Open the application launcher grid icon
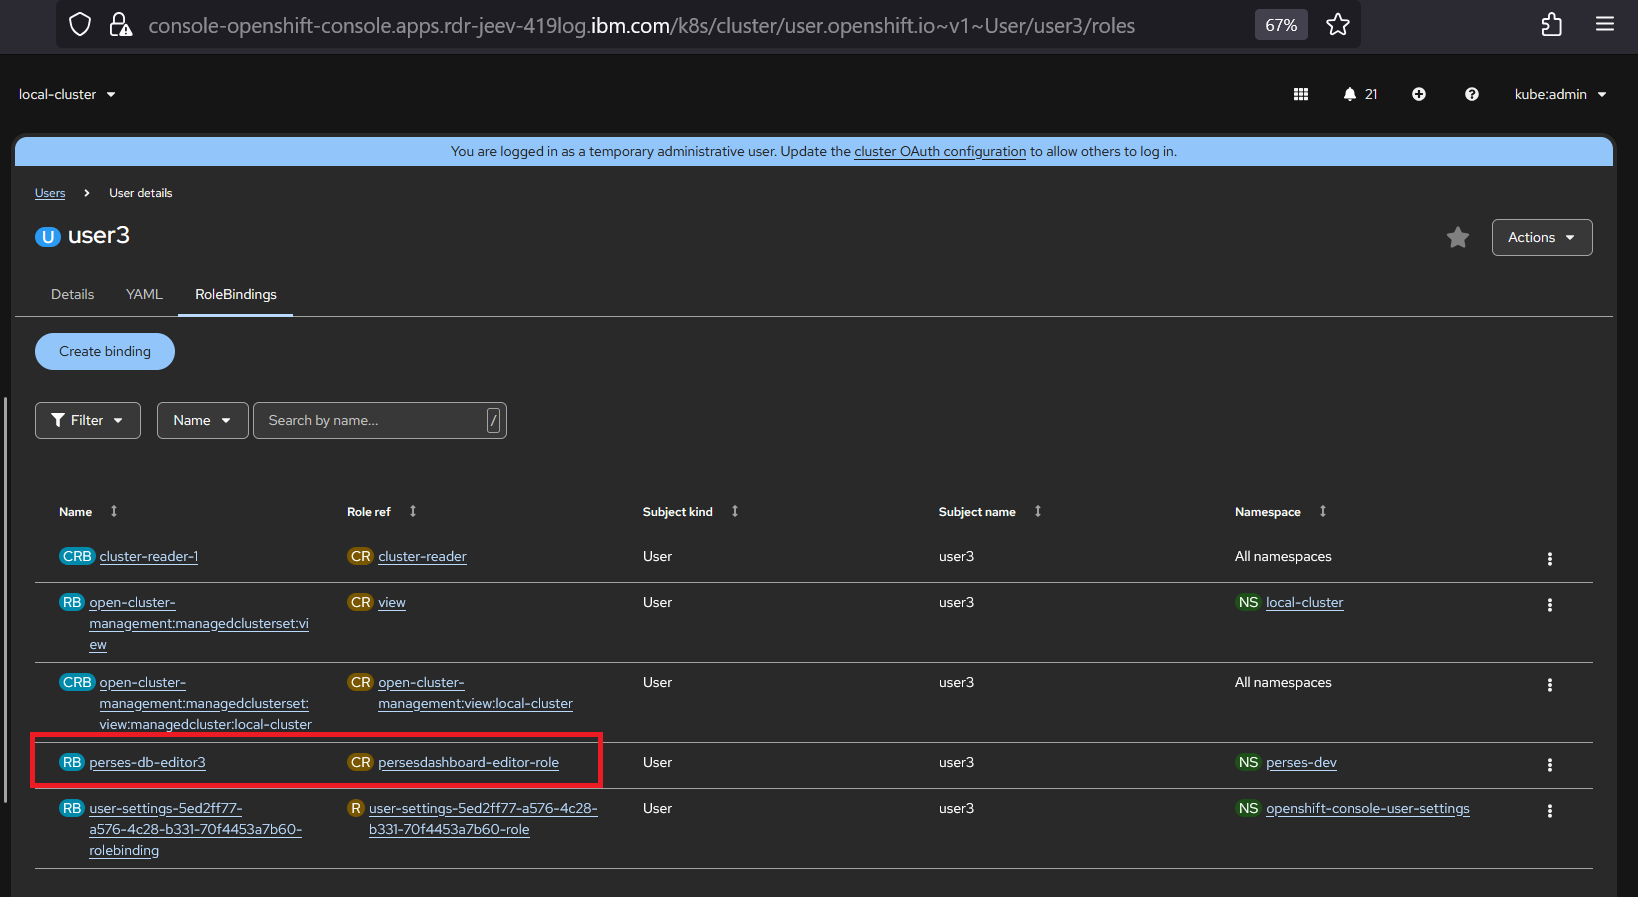Screen dimensions: 1638x897 click(x=1300, y=94)
